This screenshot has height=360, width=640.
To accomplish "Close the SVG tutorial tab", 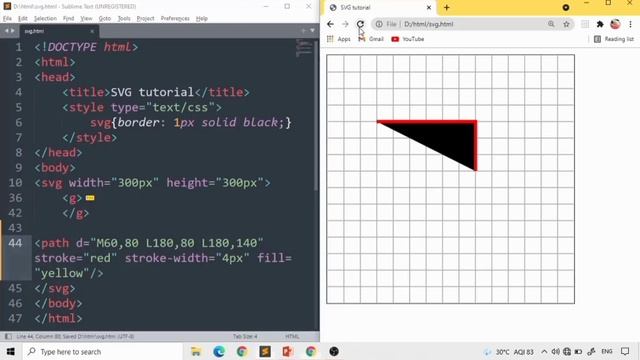I will [429, 7].
